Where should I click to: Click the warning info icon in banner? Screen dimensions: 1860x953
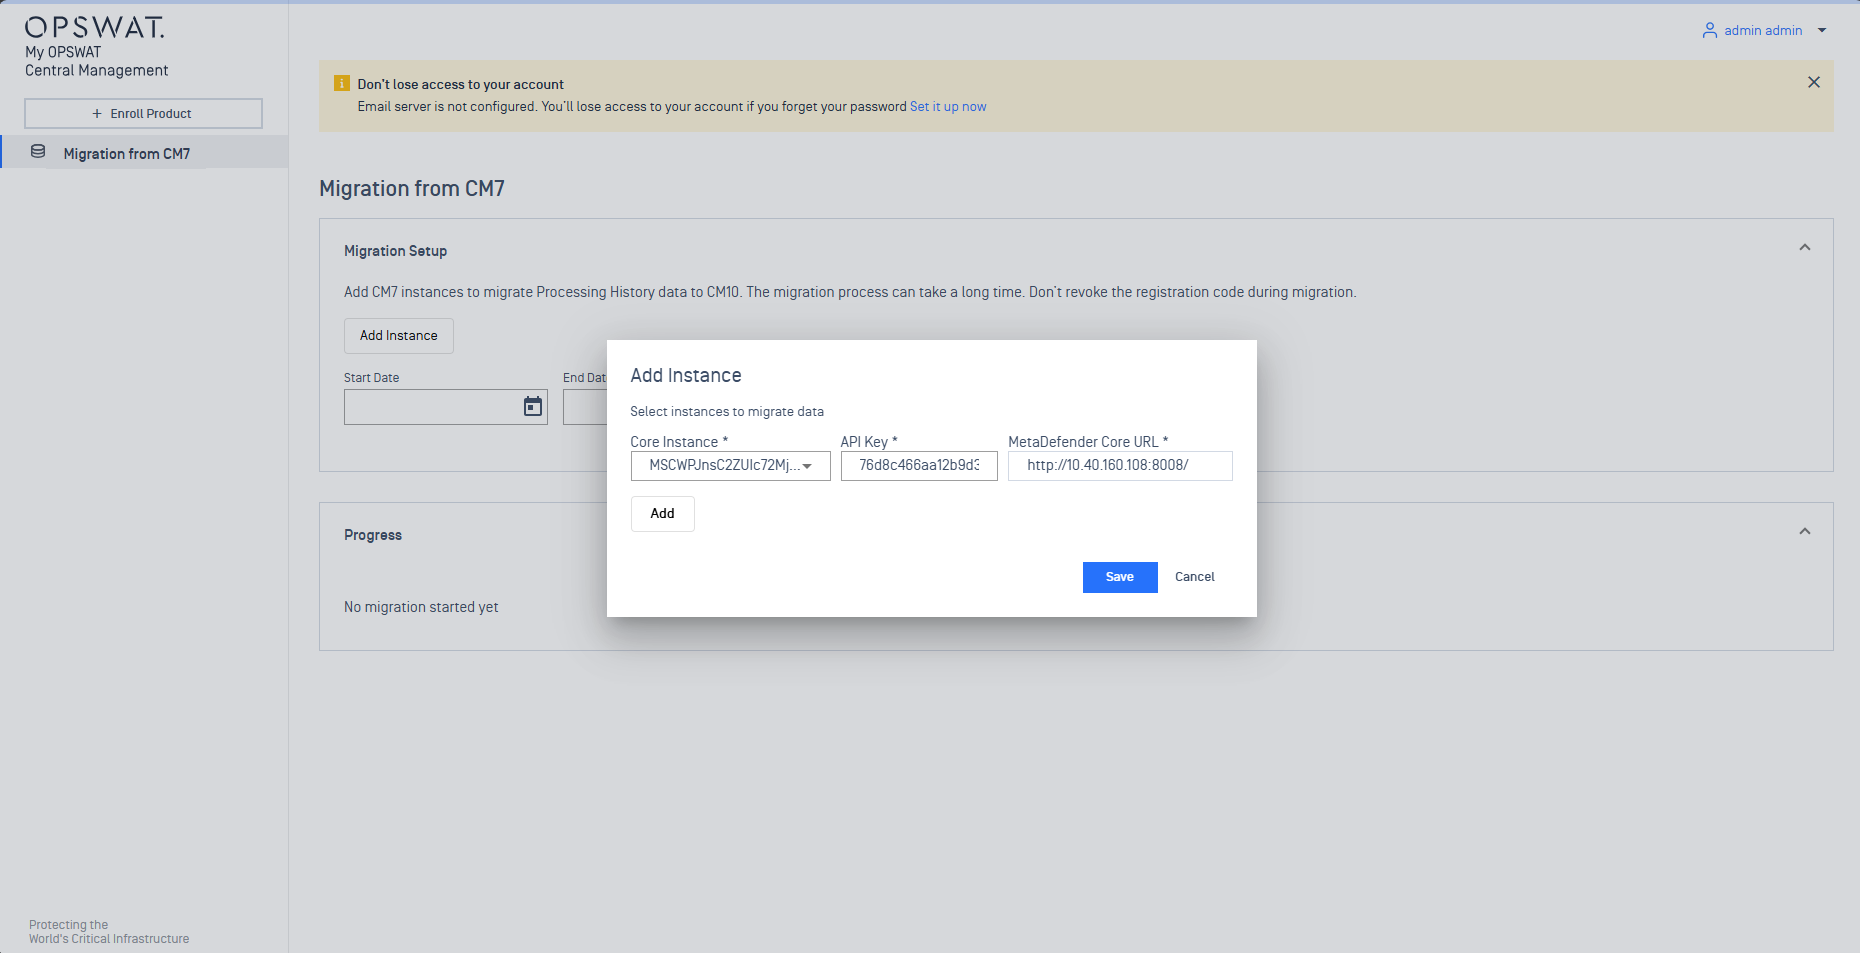341,84
